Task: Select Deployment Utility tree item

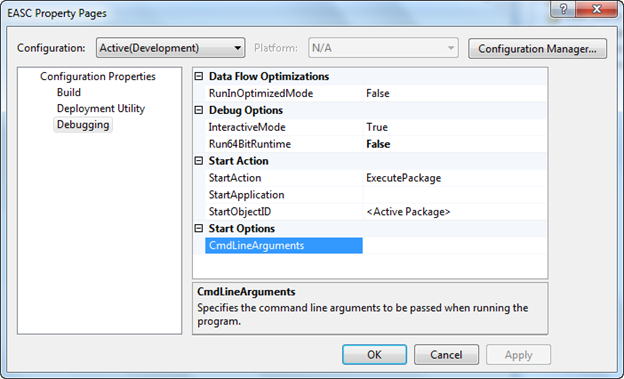Action: (101, 109)
